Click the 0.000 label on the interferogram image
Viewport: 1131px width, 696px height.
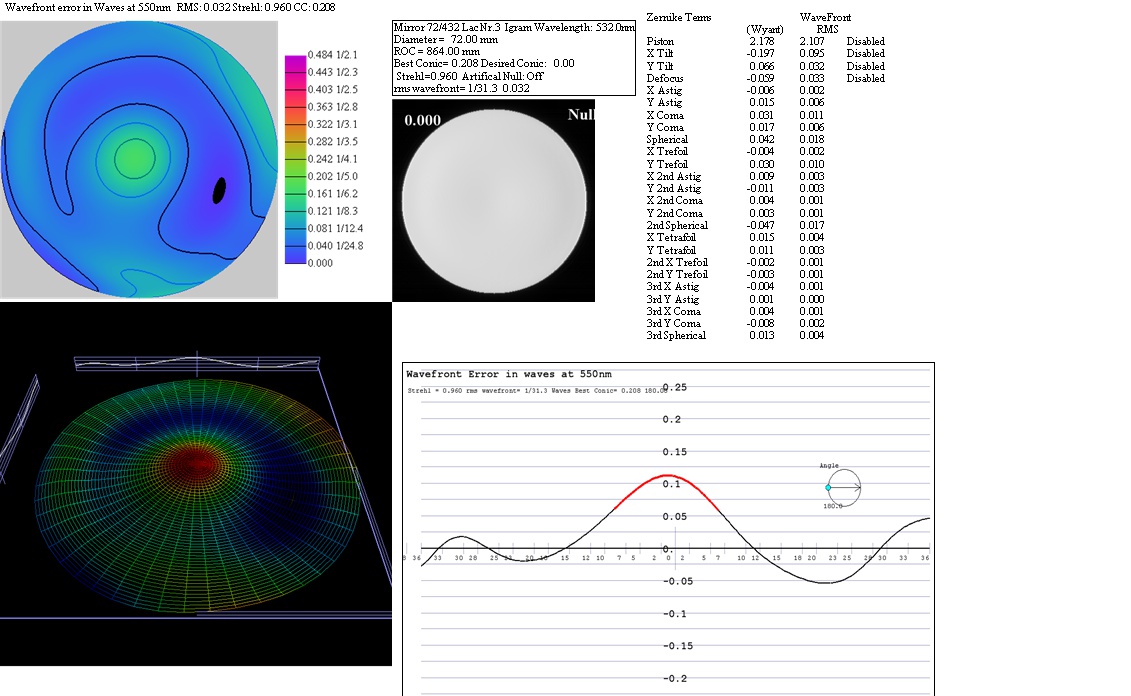point(422,120)
